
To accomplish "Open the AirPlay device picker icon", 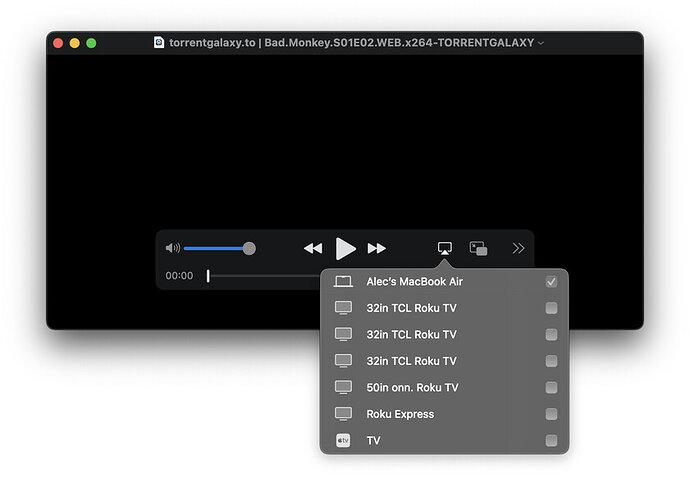I will coord(444,248).
